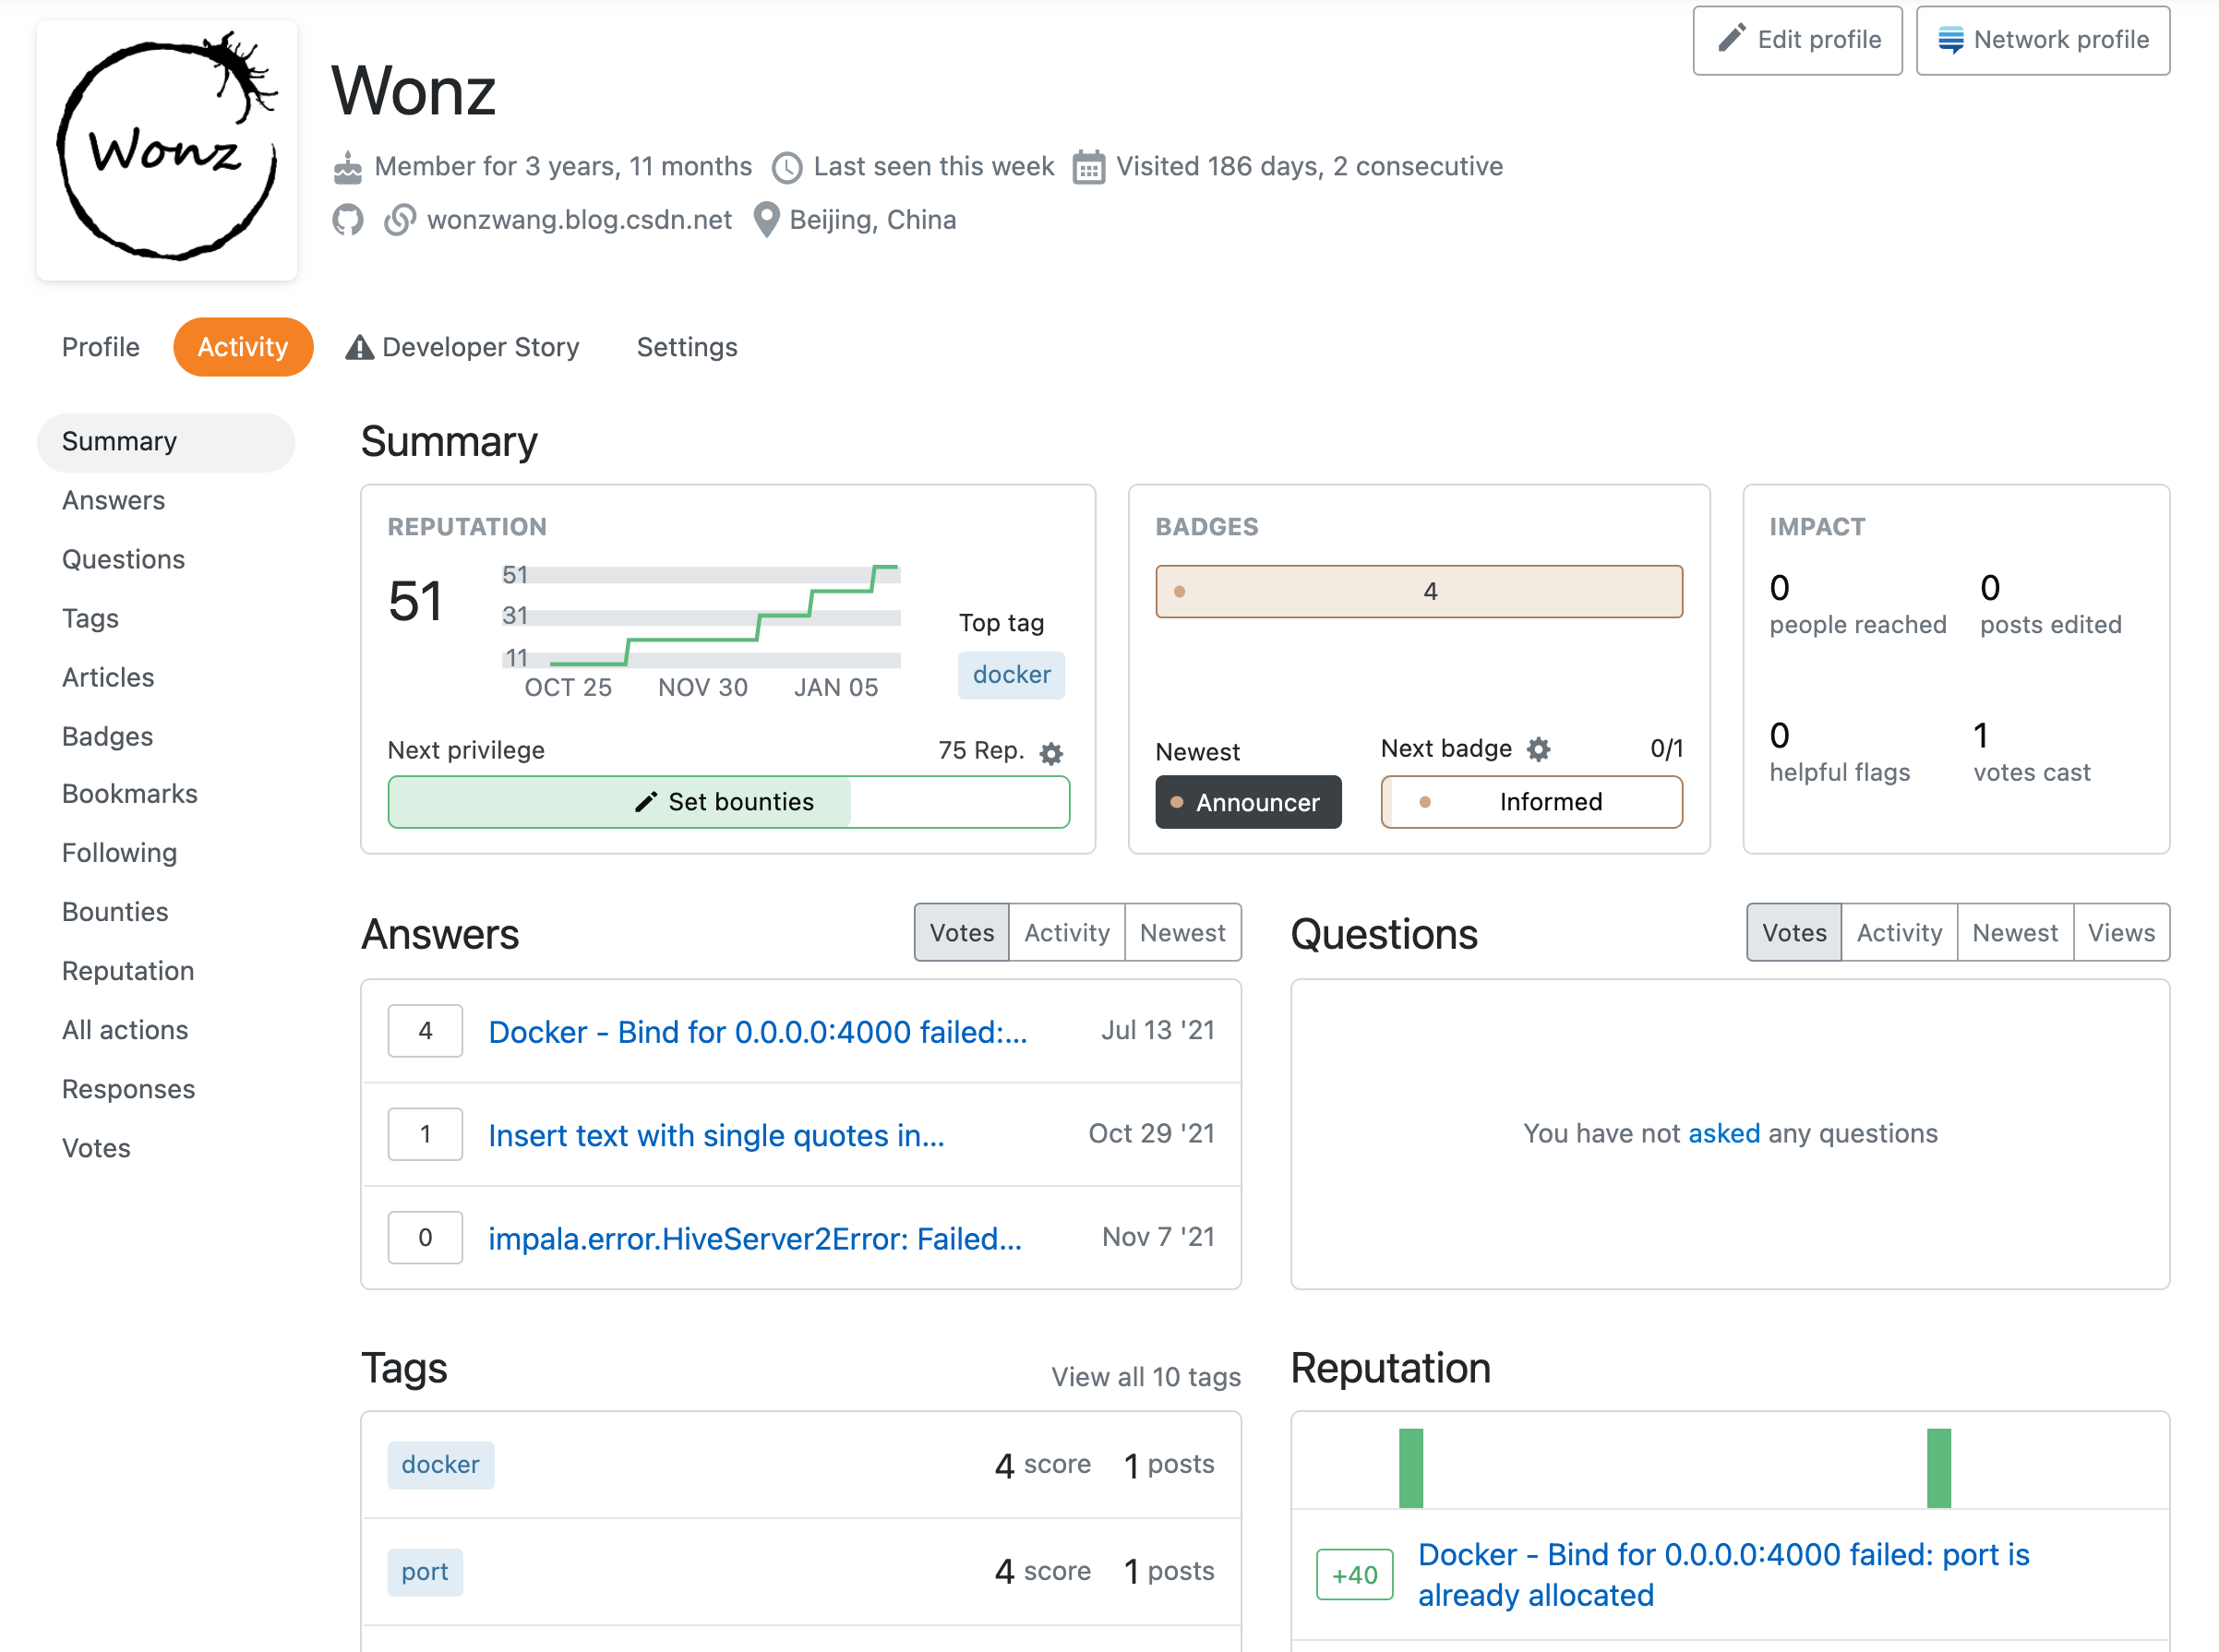Click the Set bounties progress bar
Screen dimensions: 2219x1652
(728, 802)
